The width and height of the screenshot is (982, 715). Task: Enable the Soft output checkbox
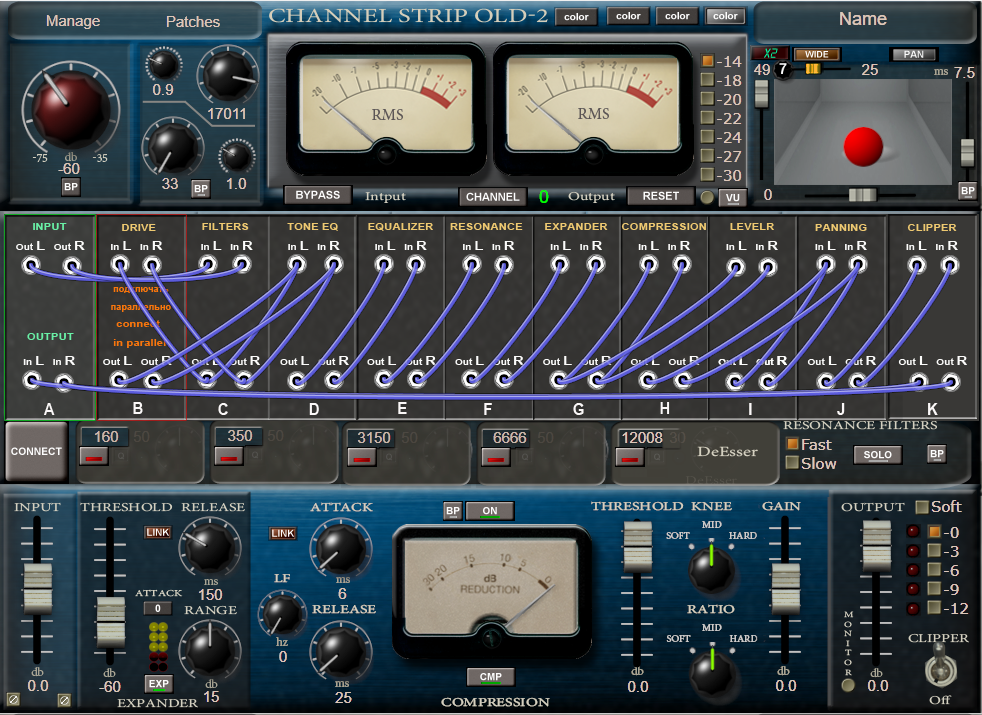(922, 507)
